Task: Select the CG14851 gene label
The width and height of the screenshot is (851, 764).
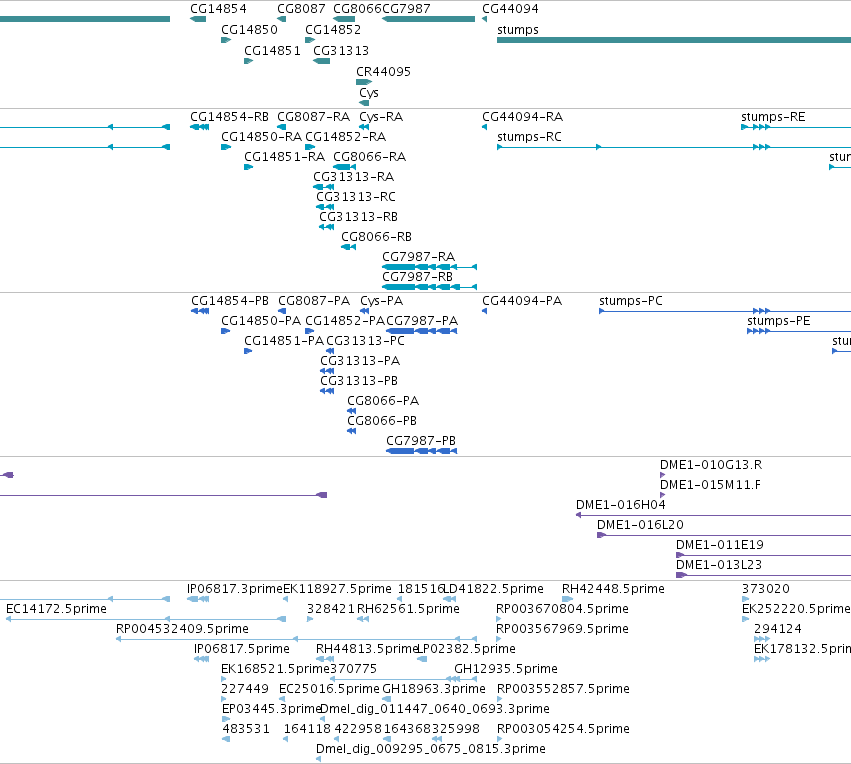Action: [272, 50]
